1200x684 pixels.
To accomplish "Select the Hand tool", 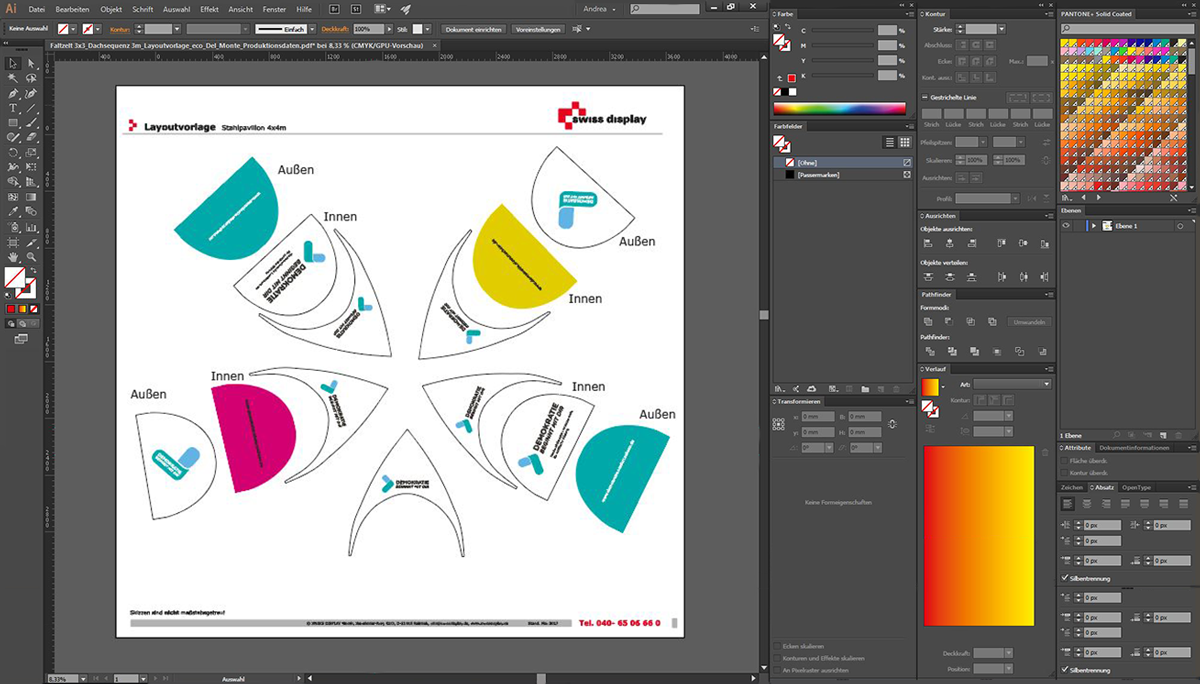I will (13, 256).
